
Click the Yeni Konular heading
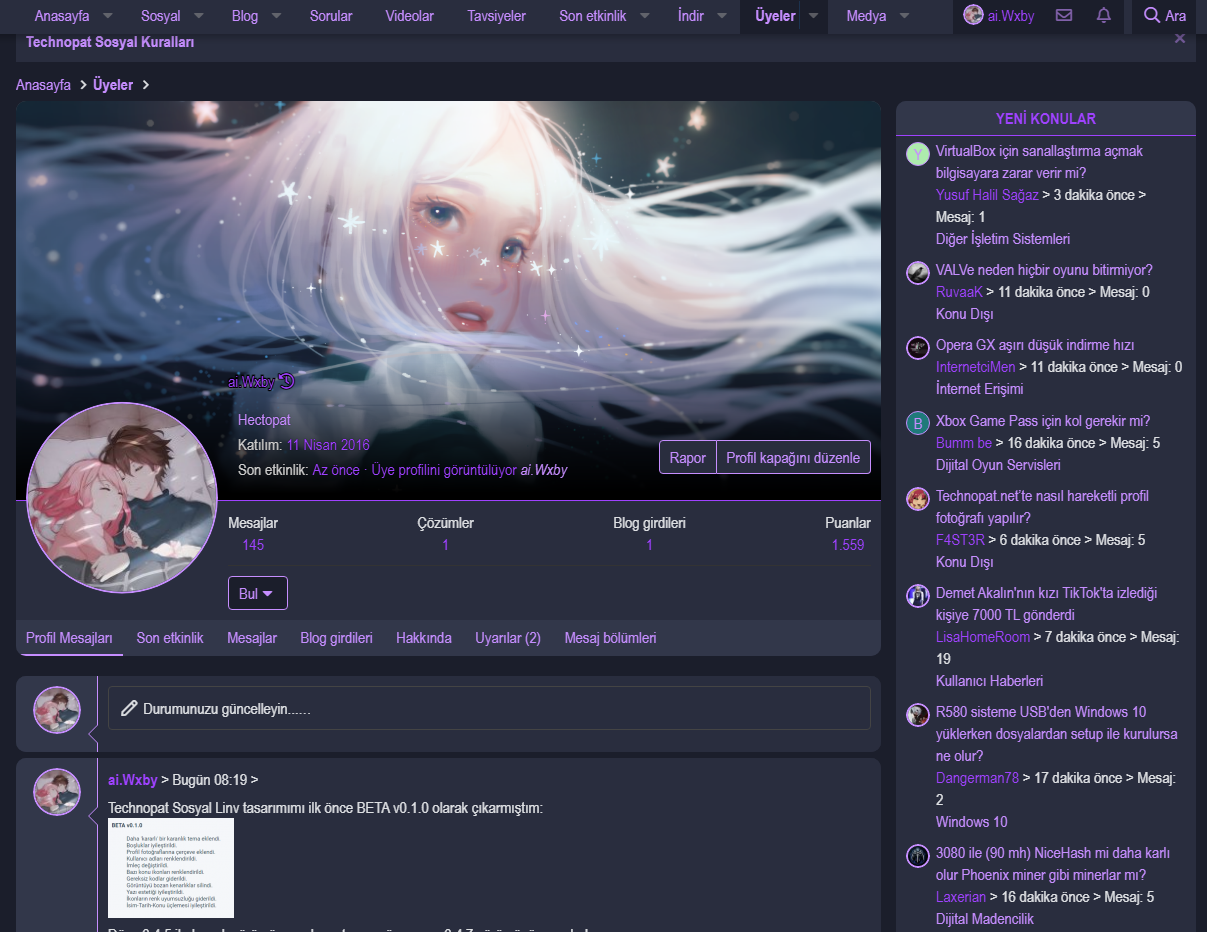click(x=1045, y=118)
